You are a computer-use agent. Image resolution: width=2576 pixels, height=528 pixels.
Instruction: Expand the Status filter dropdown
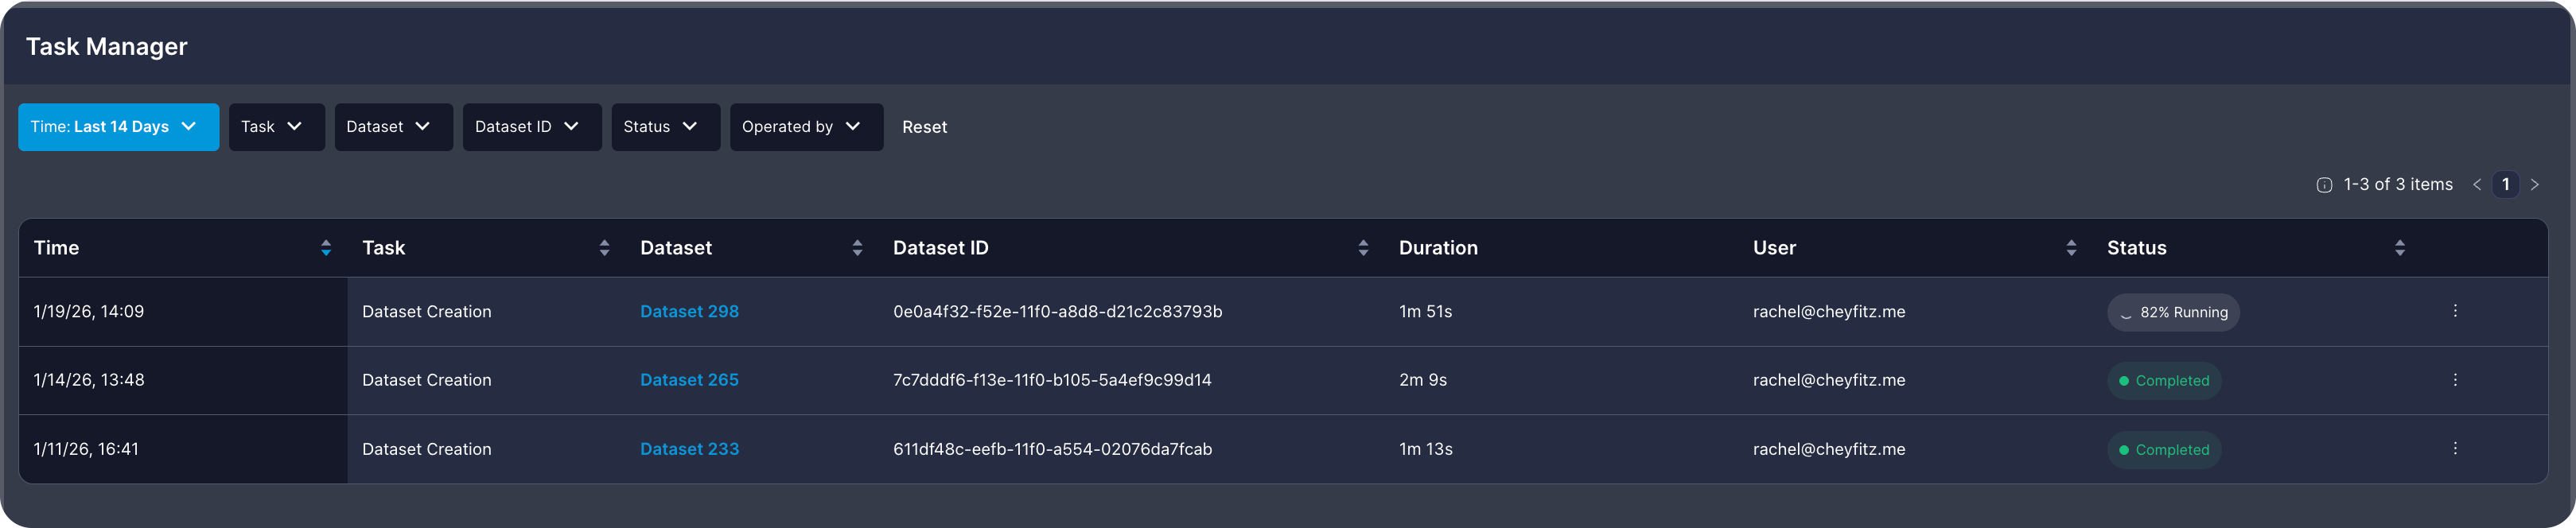point(665,127)
